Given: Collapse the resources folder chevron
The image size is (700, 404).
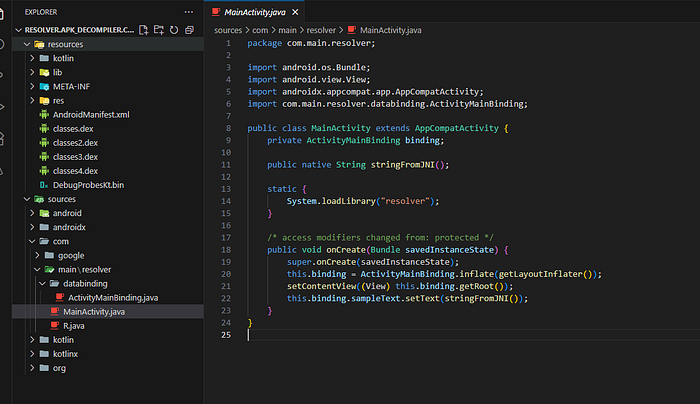Looking at the screenshot, I should (x=27, y=44).
